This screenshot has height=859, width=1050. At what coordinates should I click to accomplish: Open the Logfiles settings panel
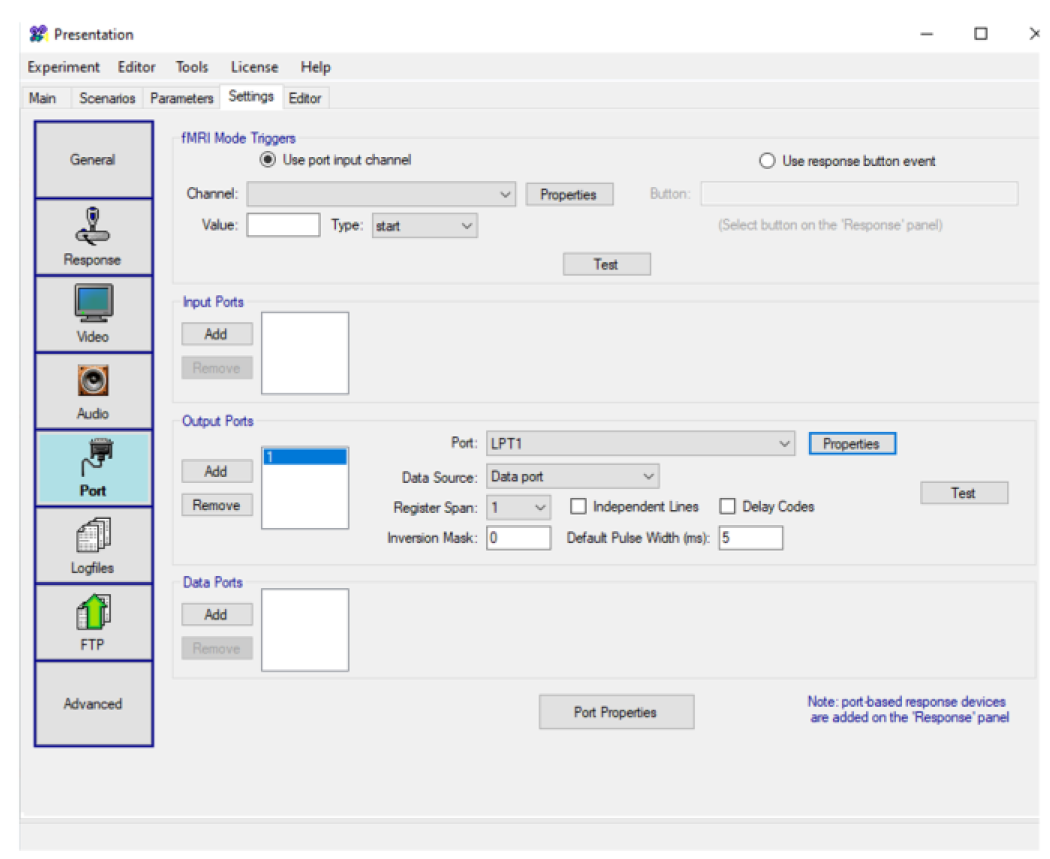pos(93,545)
